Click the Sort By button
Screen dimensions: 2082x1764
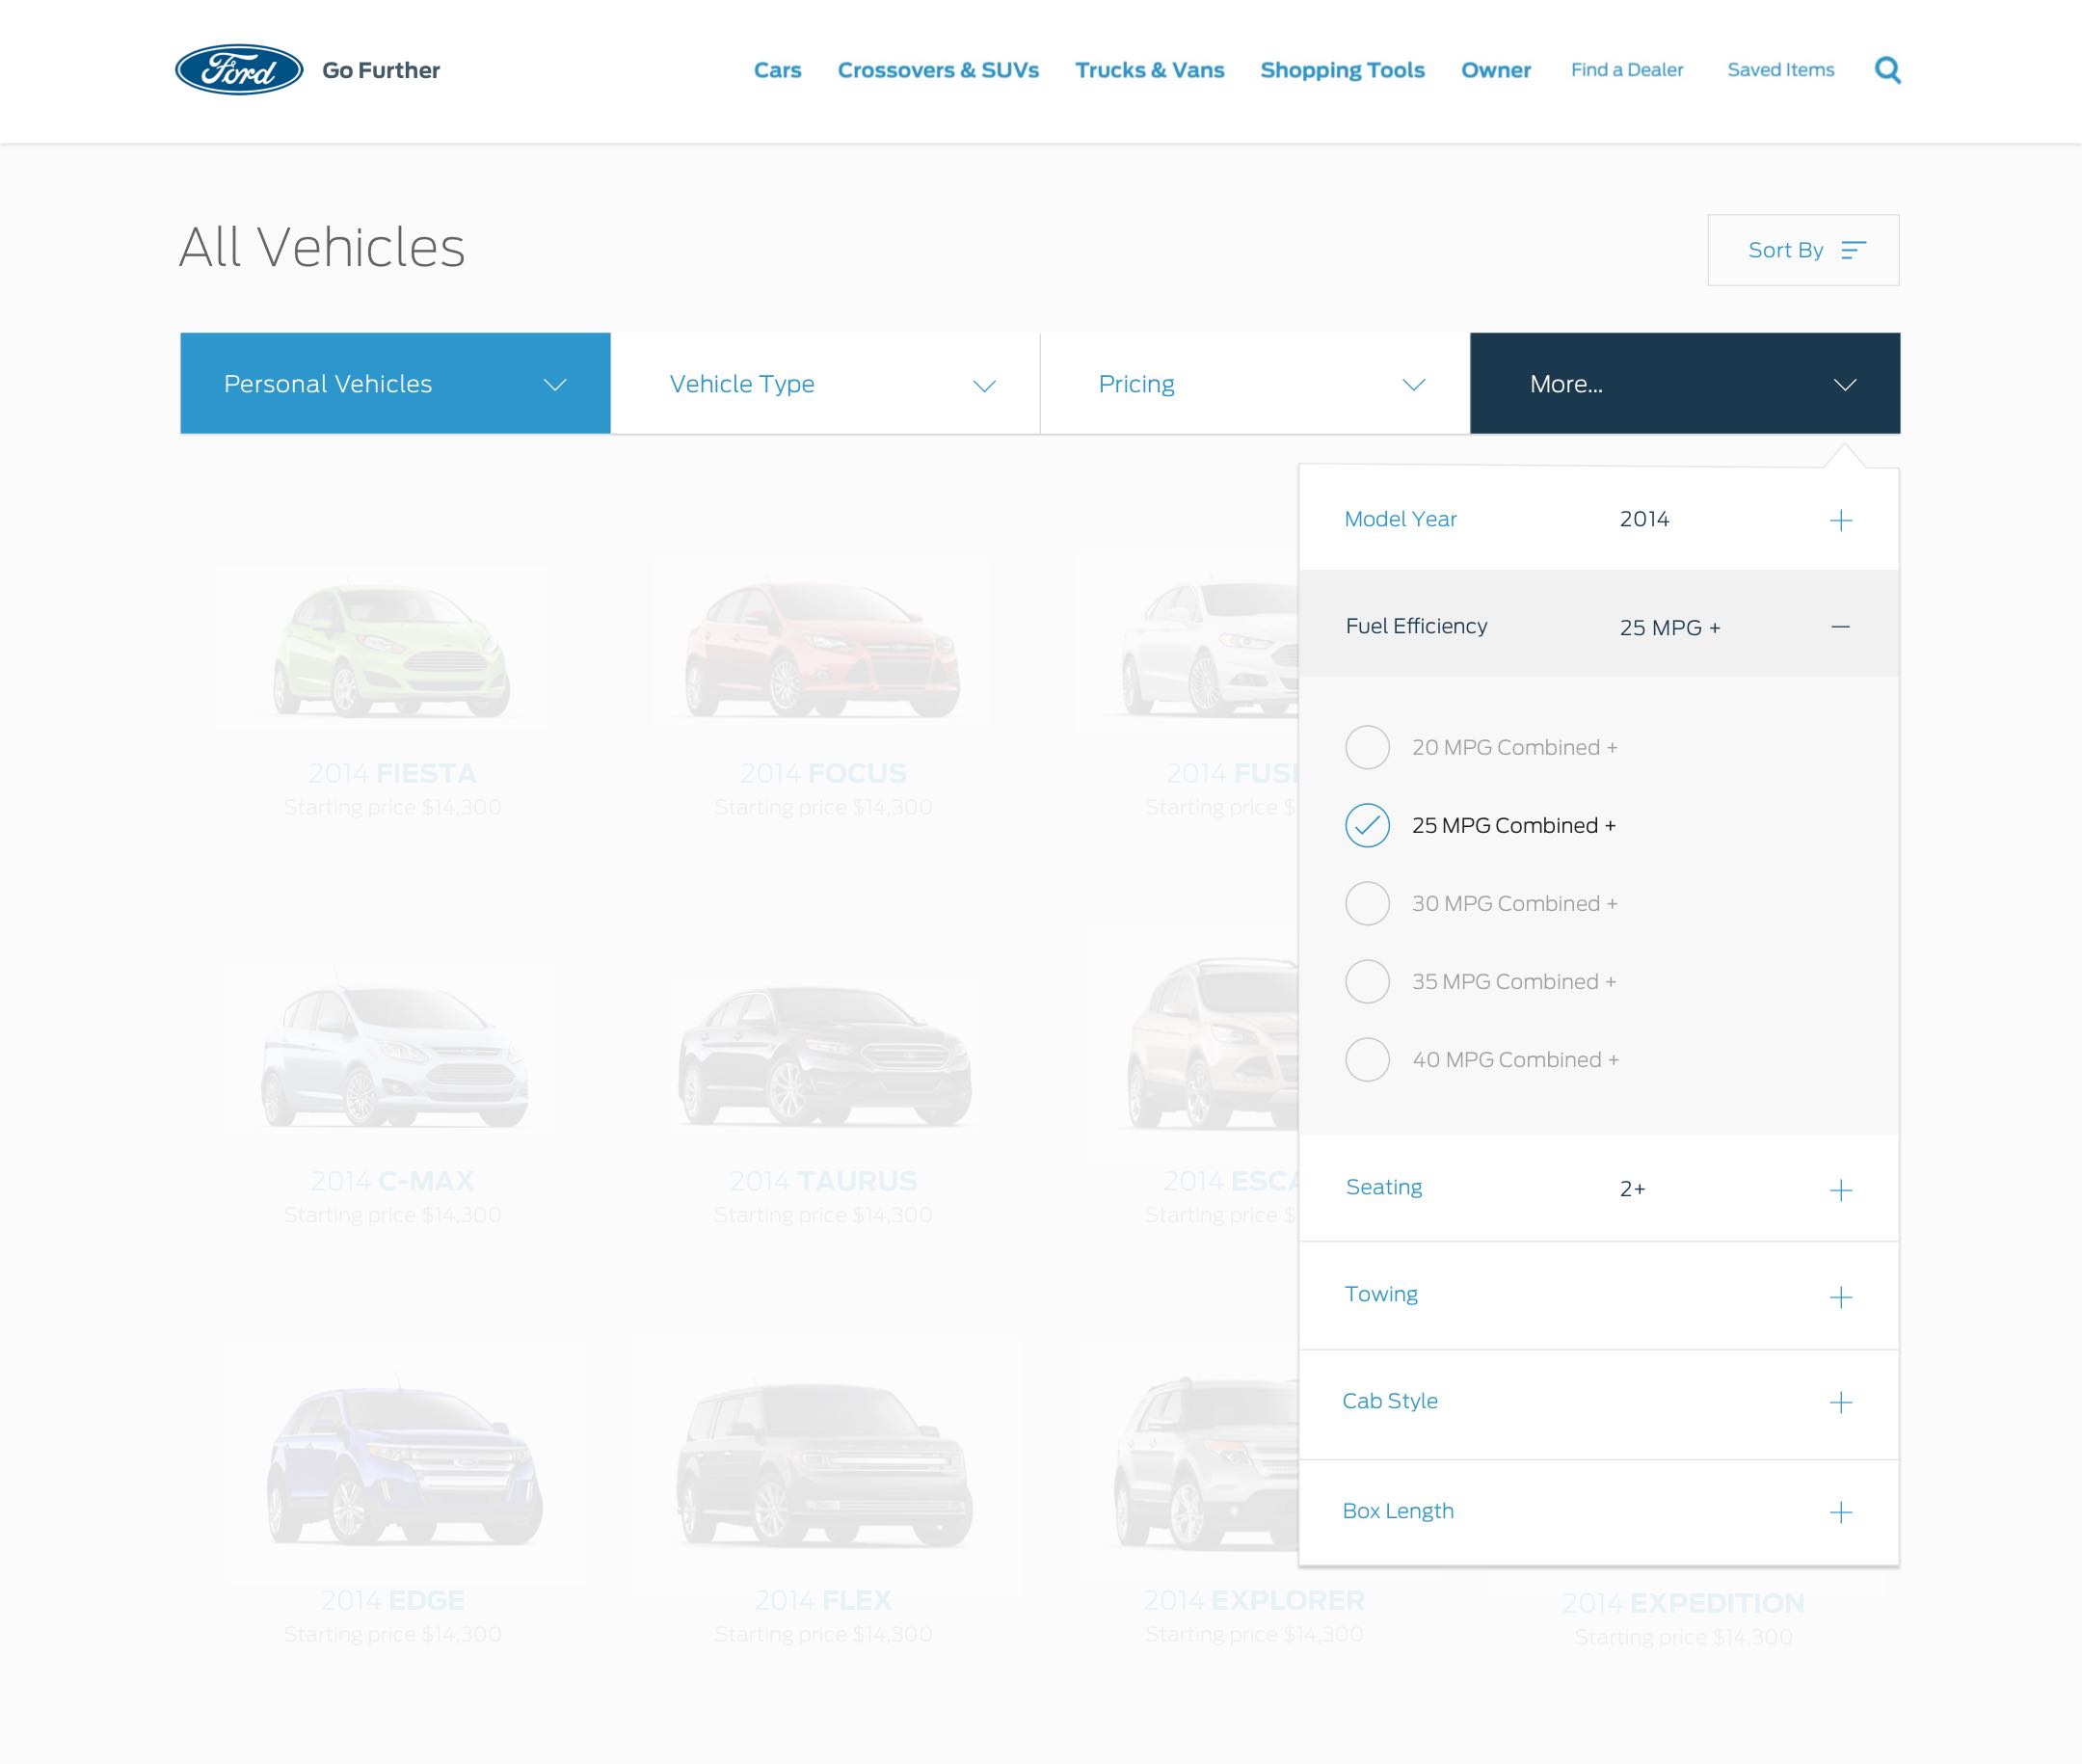(x=1803, y=250)
